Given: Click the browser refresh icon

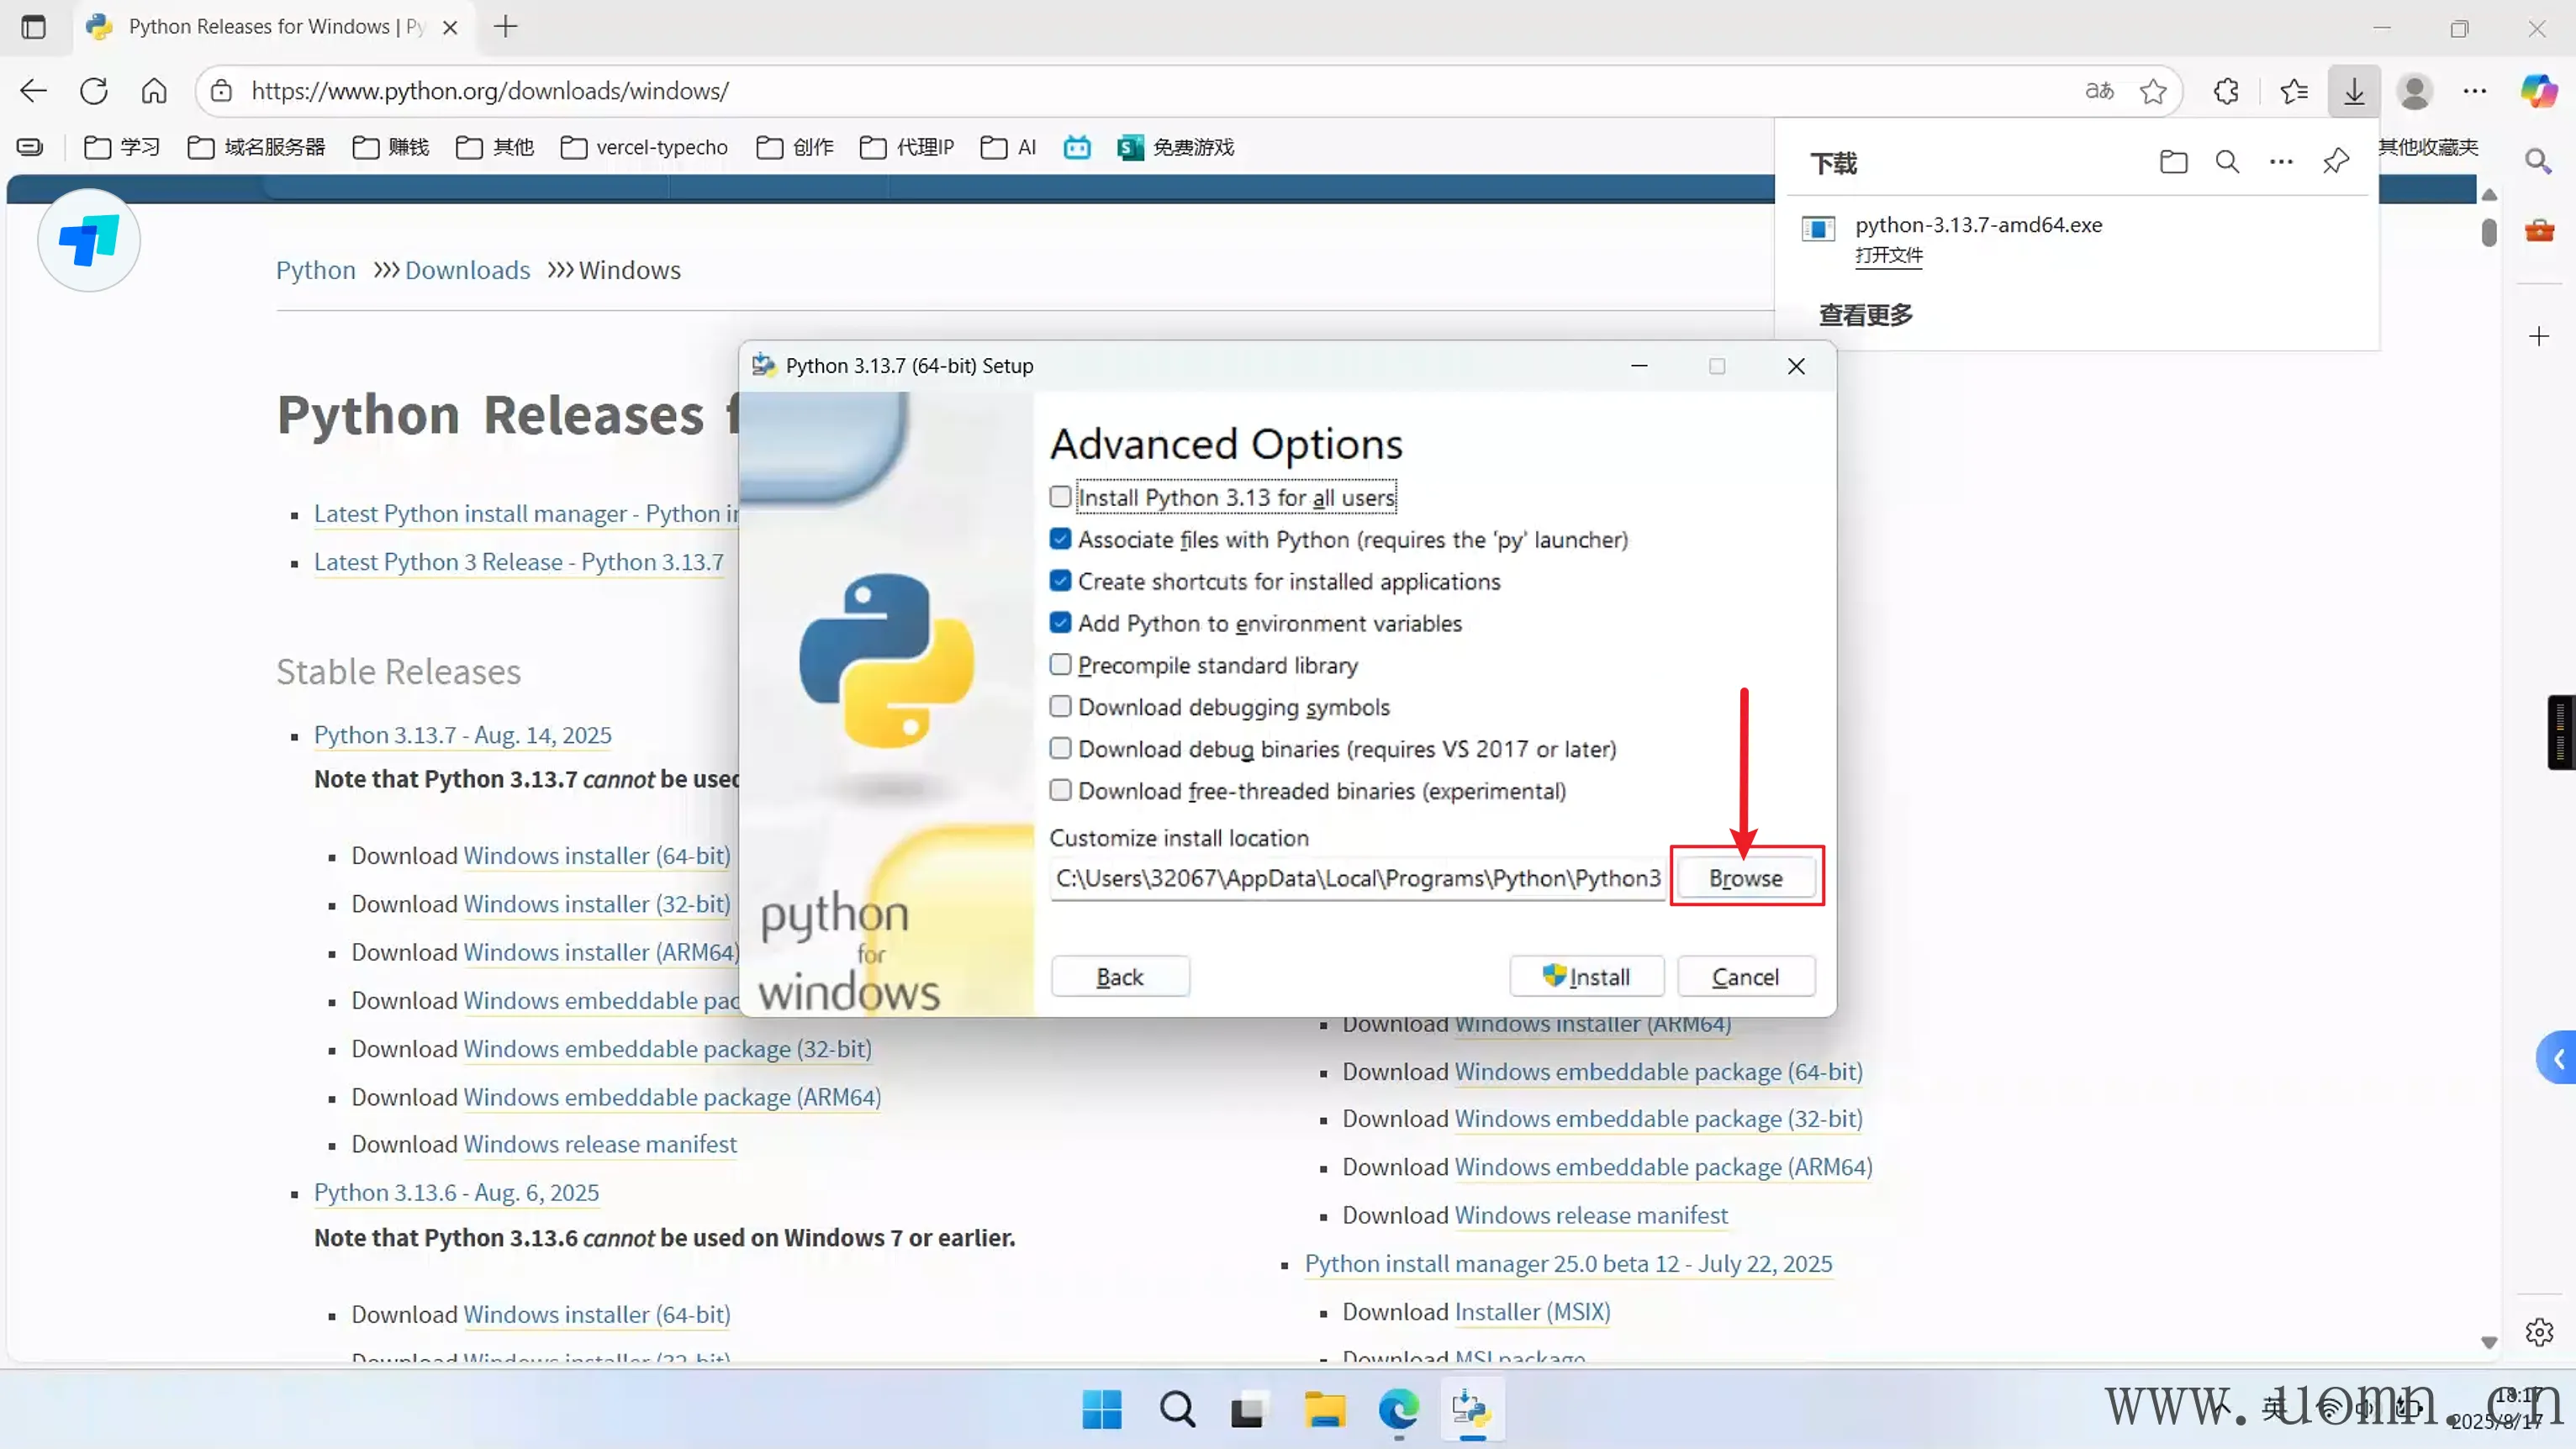Looking at the screenshot, I should [x=93, y=91].
